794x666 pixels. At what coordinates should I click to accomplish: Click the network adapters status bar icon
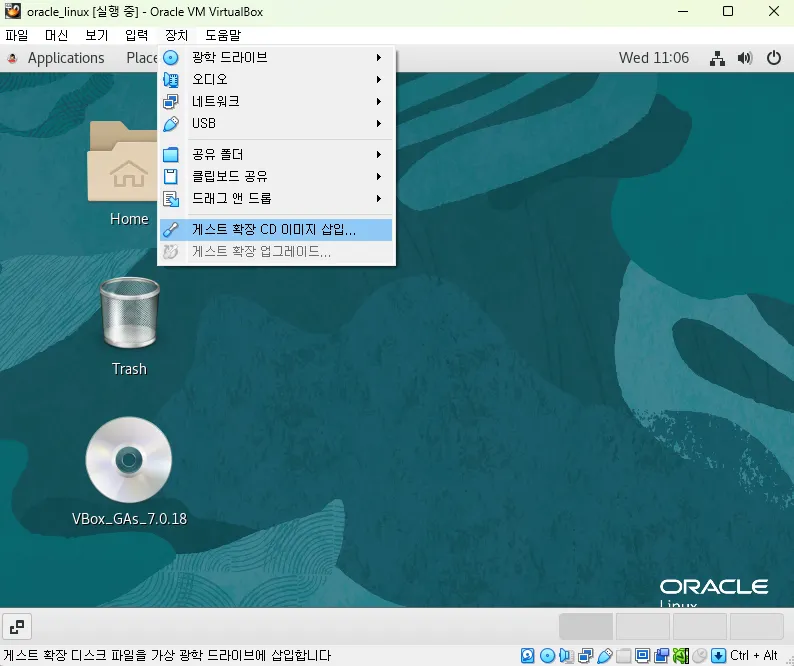pyautogui.click(x=585, y=656)
